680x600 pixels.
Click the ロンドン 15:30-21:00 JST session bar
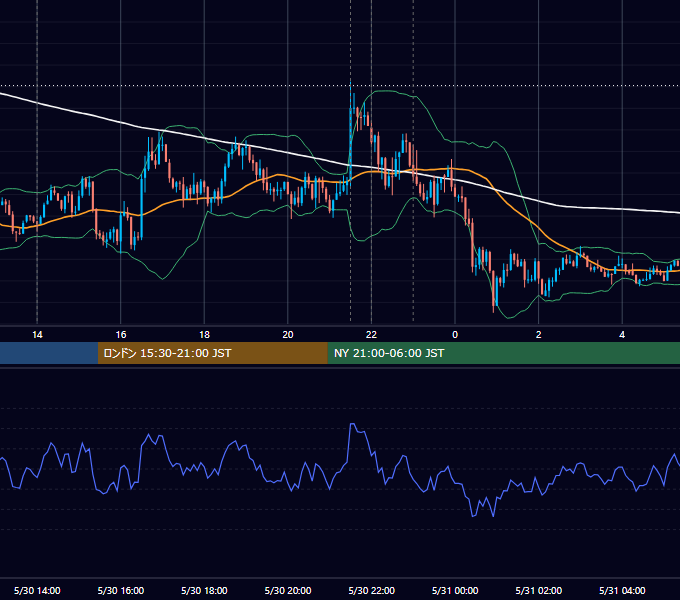212,353
